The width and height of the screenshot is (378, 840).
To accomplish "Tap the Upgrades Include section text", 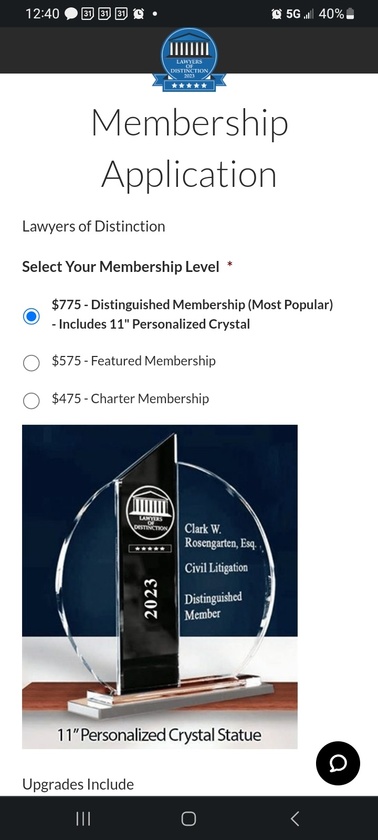I will click(x=78, y=784).
